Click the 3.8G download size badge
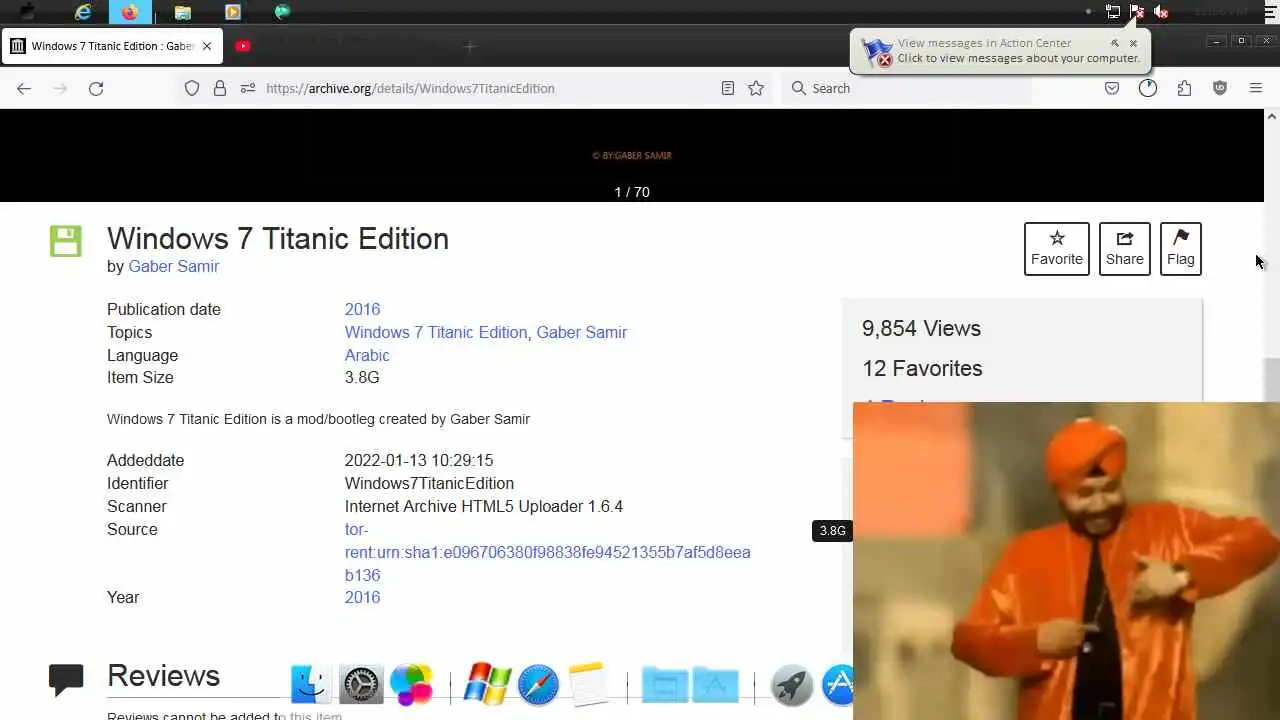Viewport: 1280px width, 720px height. pos(832,531)
